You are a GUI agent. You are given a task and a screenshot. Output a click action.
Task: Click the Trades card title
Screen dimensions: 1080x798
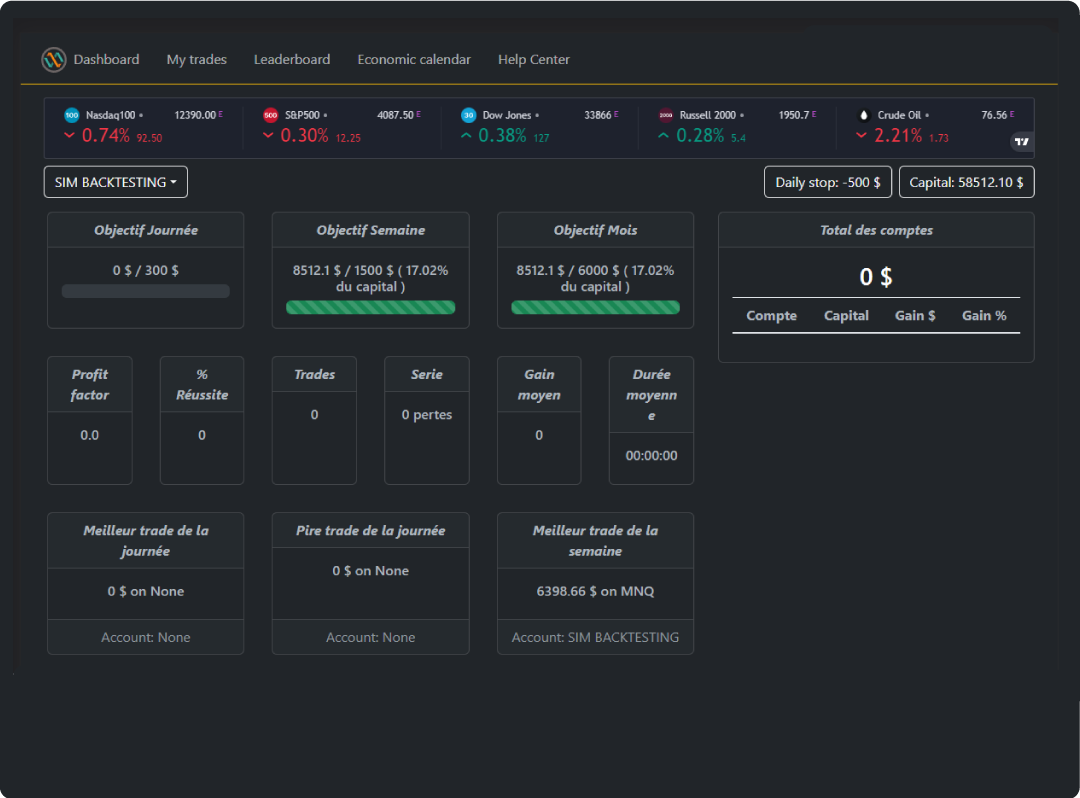314,375
